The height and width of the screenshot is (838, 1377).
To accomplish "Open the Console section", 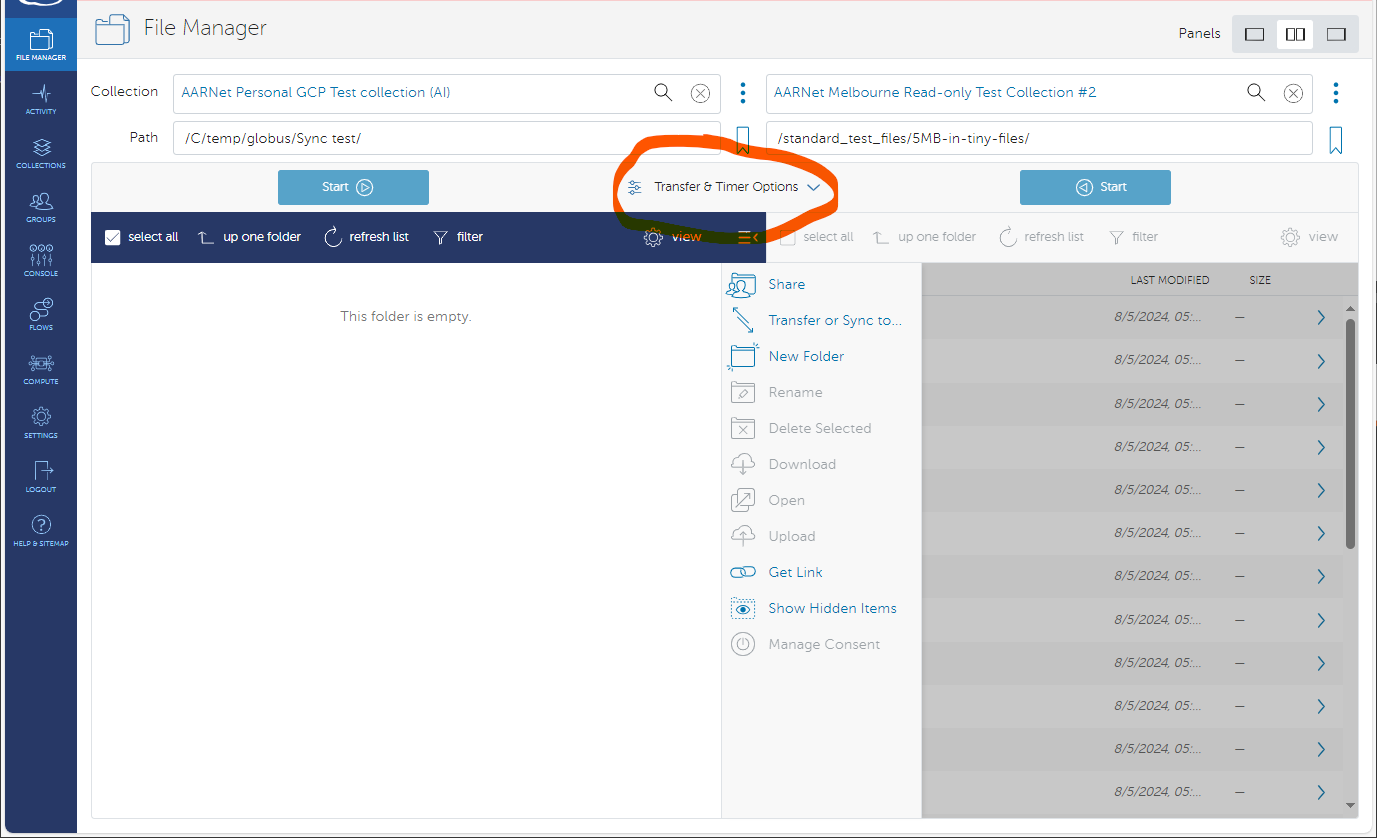I will tap(41, 261).
